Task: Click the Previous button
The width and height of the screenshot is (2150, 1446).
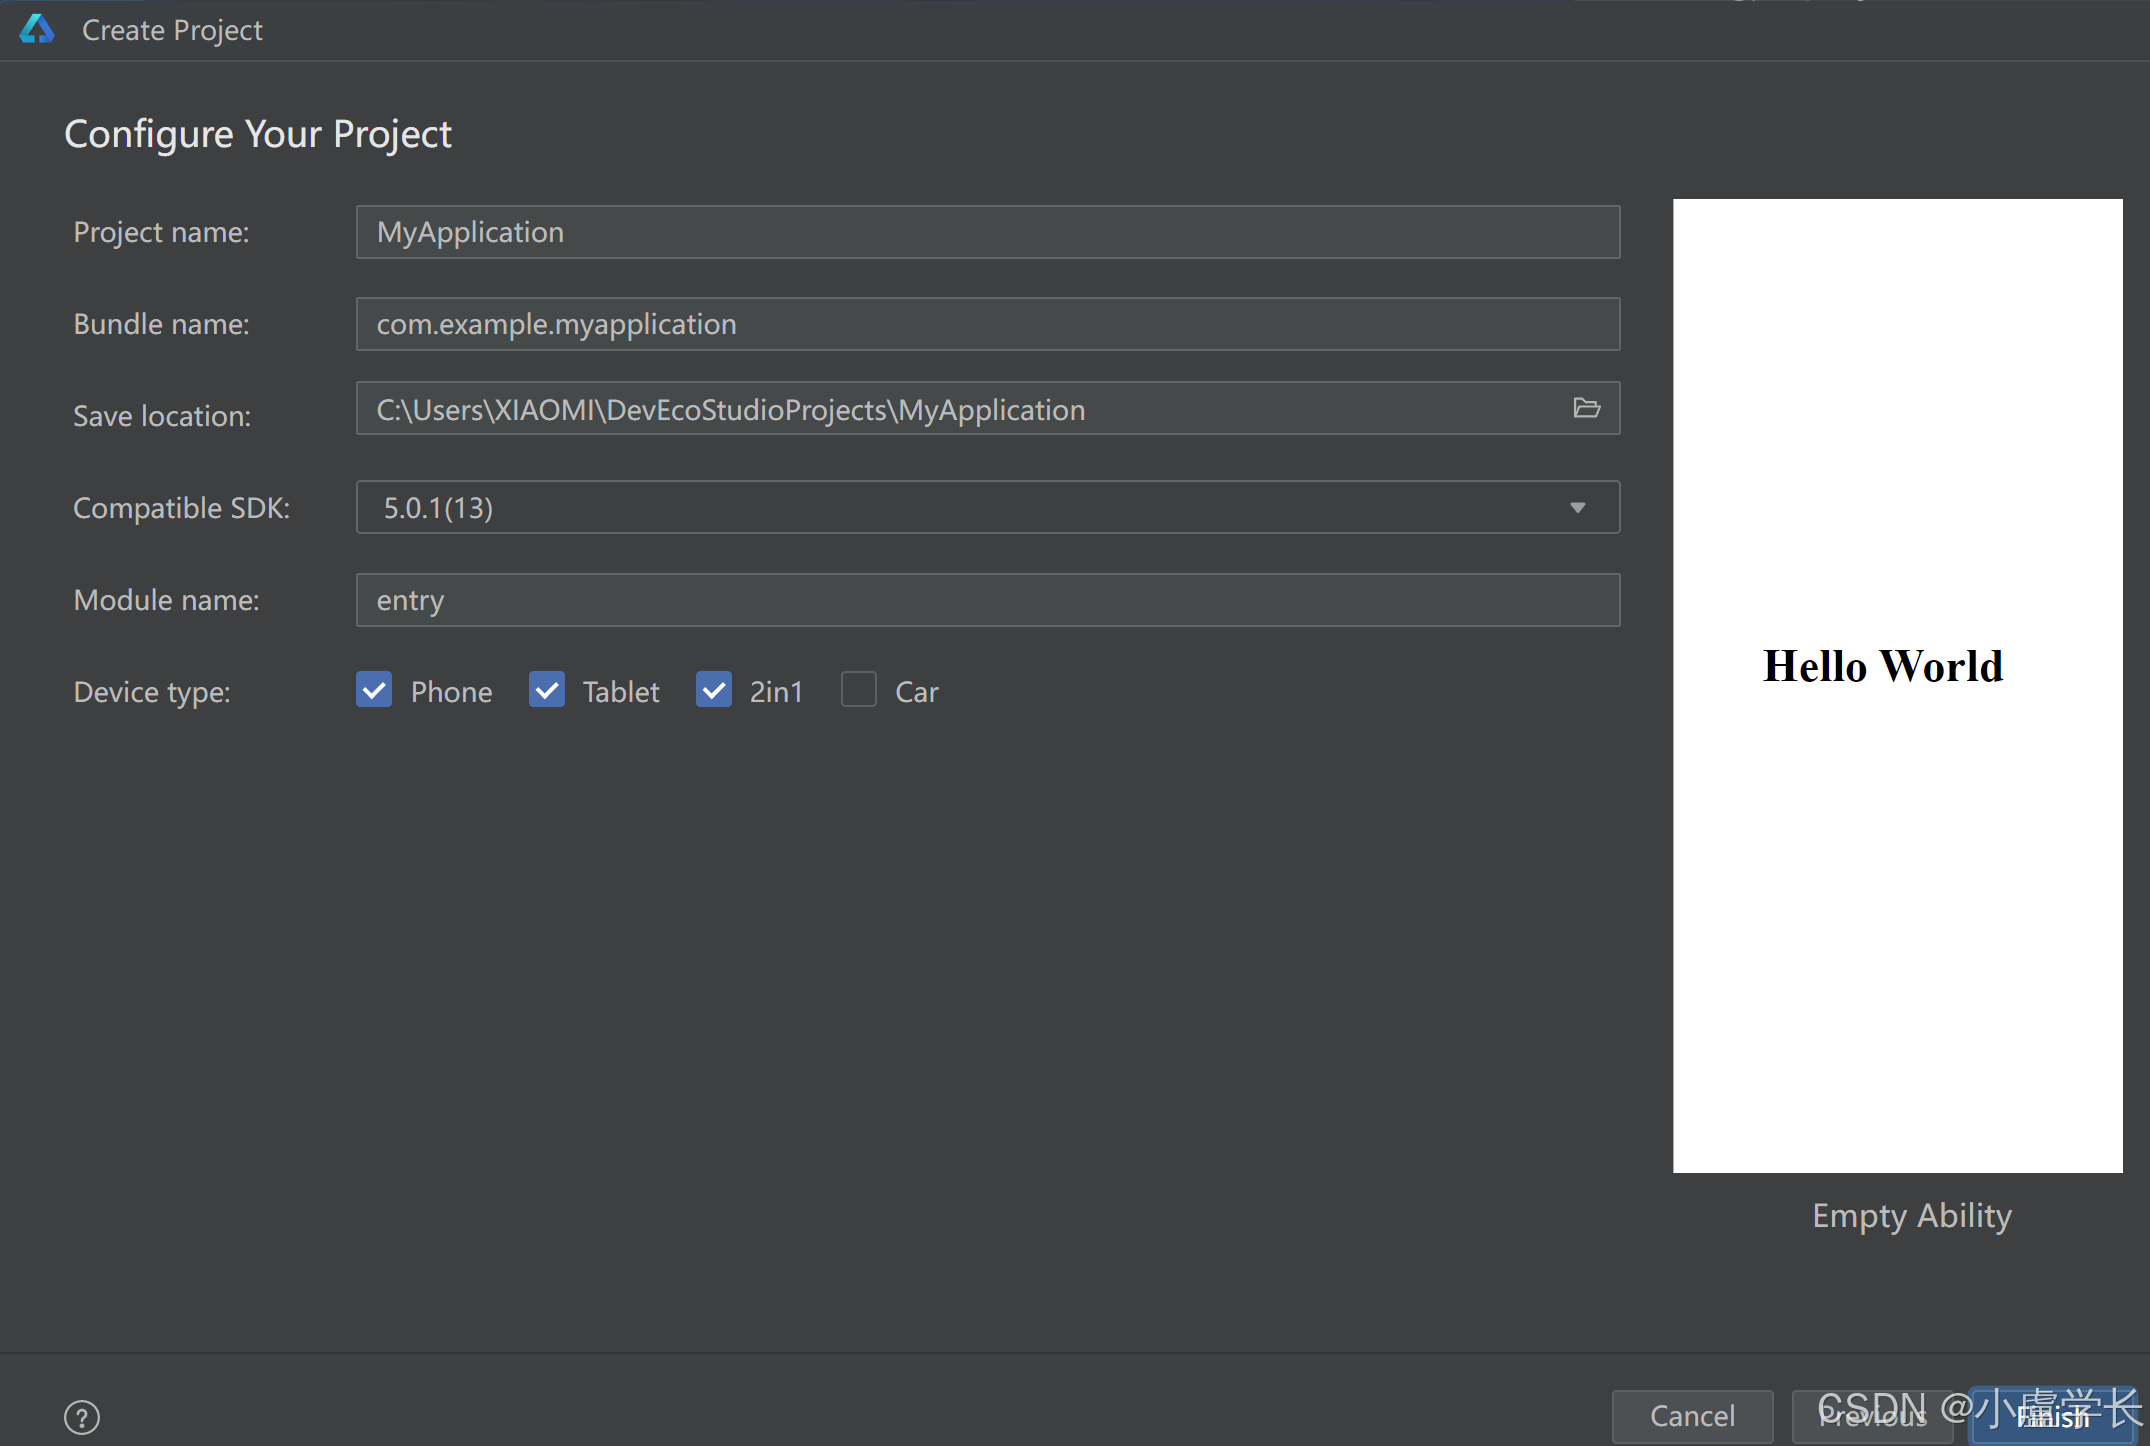Action: pos(1870,1416)
